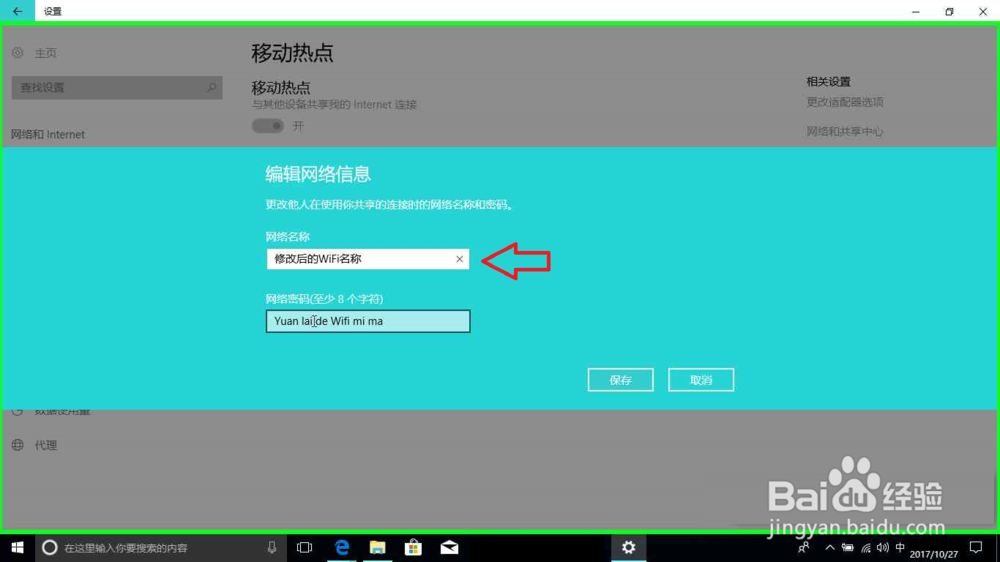Open the Mail app on the taskbar
The height and width of the screenshot is (562, 1000).
(449, 547)
